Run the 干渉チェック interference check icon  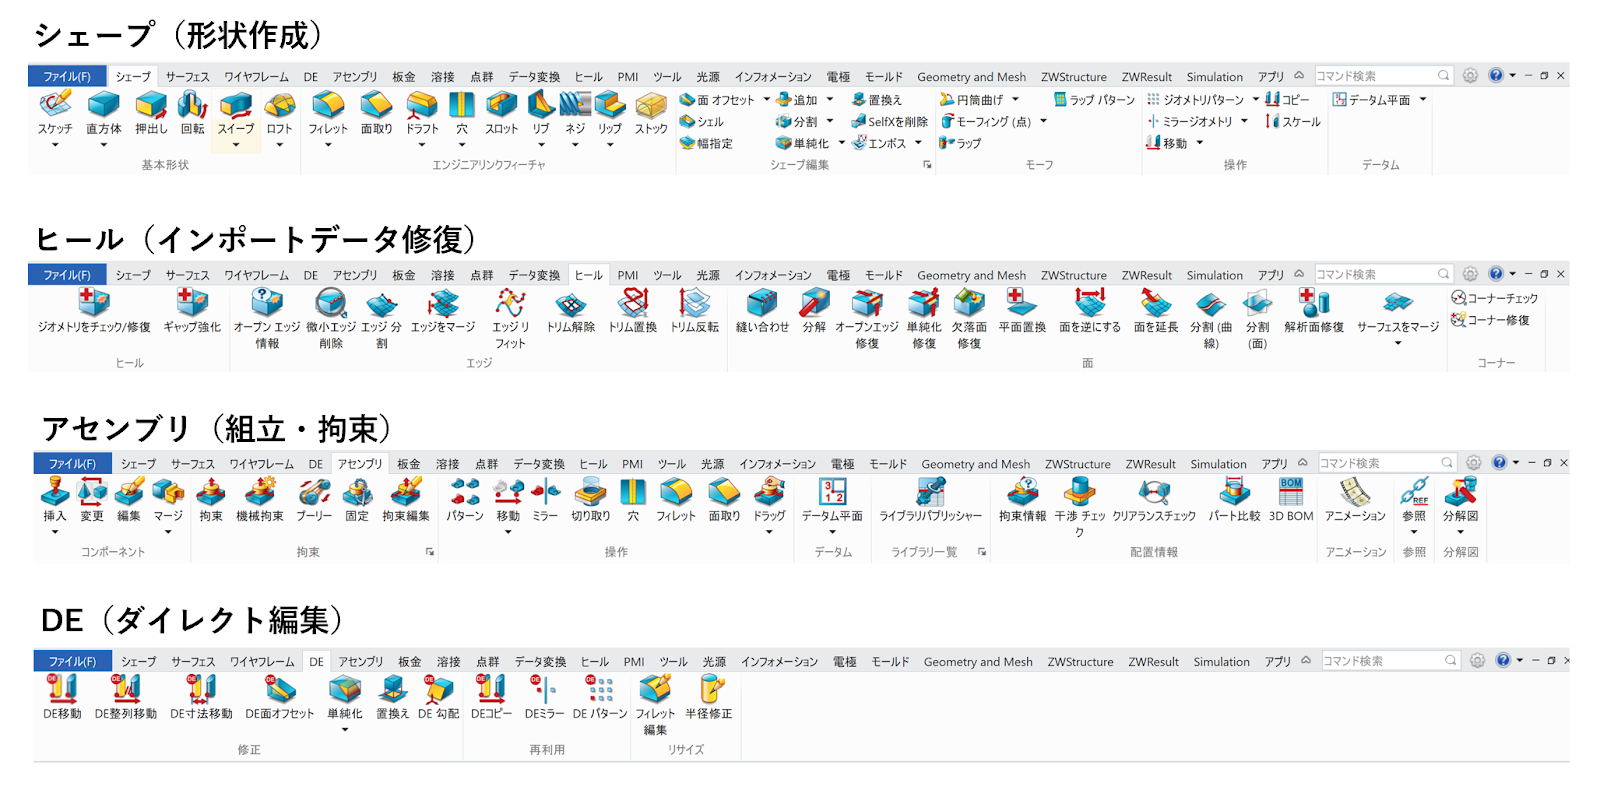coord(1079,492)
